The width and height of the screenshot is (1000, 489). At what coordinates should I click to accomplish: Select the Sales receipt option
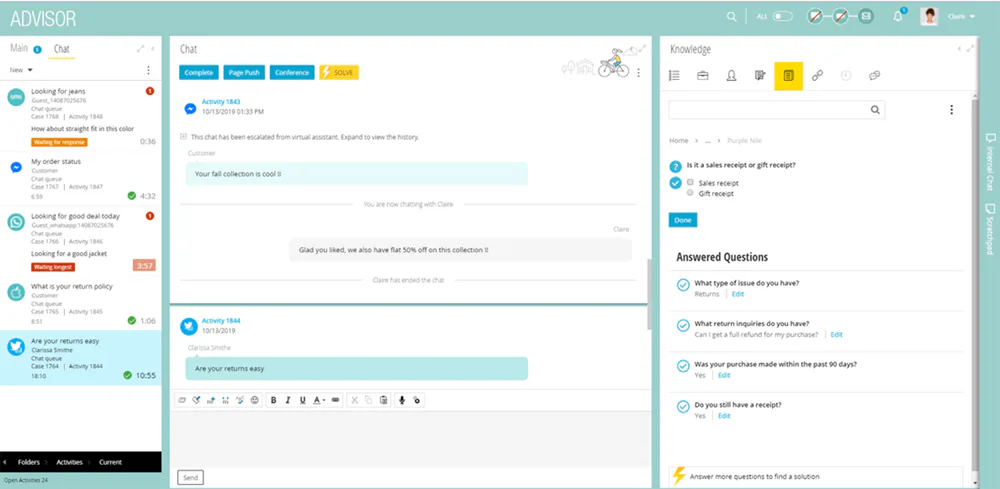pyautogui.click(x=690, y=182)
